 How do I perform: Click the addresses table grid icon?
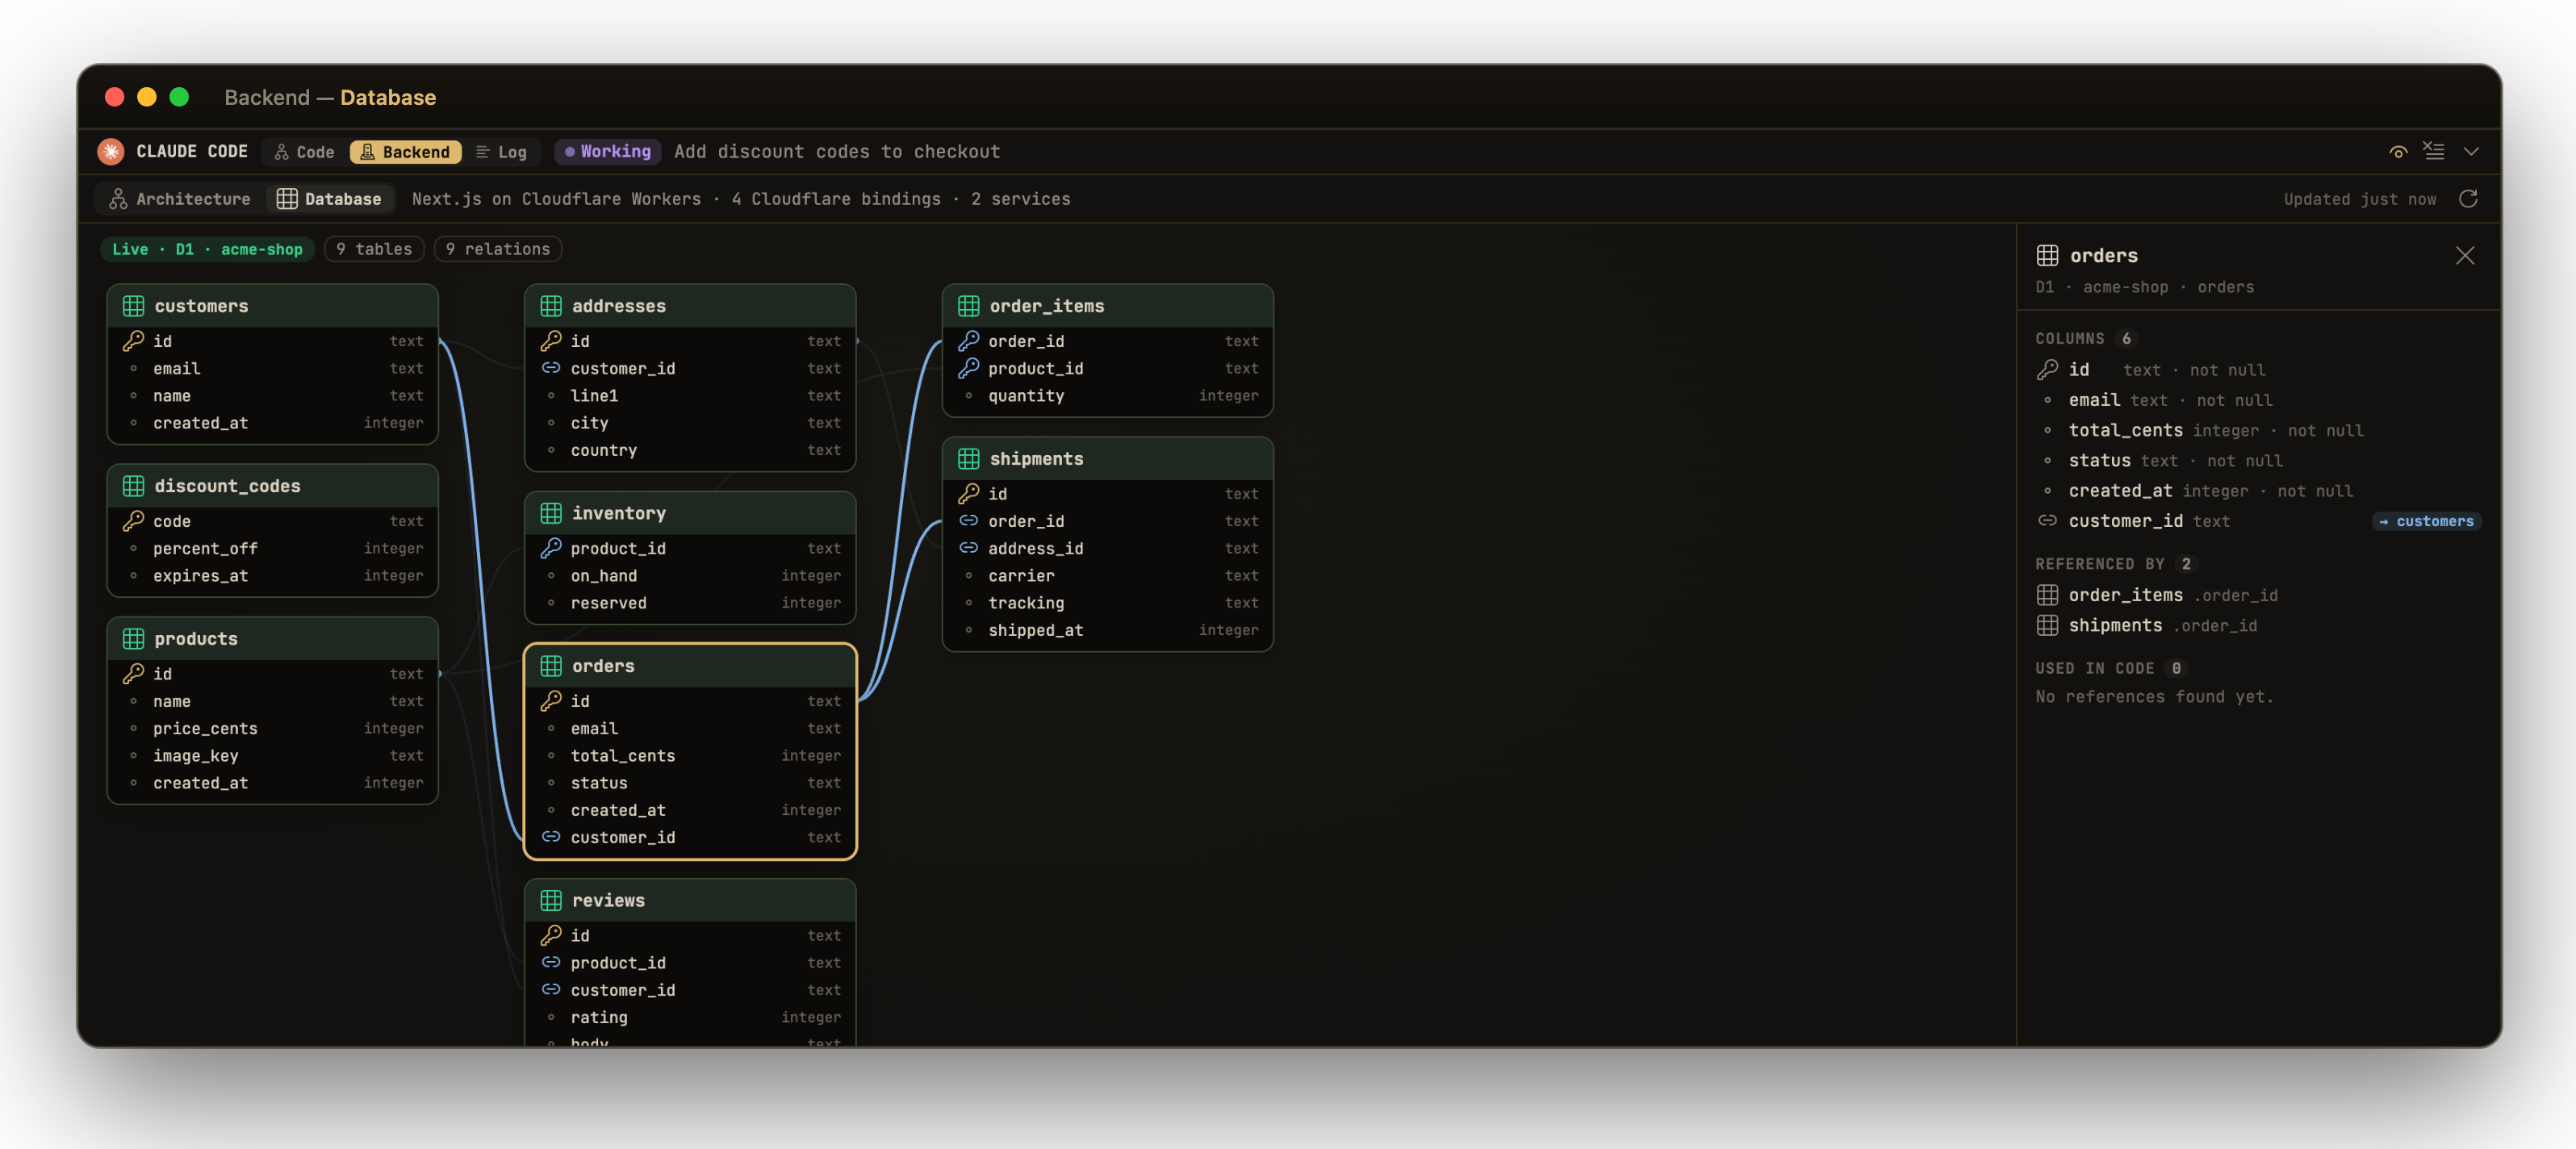[551, 306]
